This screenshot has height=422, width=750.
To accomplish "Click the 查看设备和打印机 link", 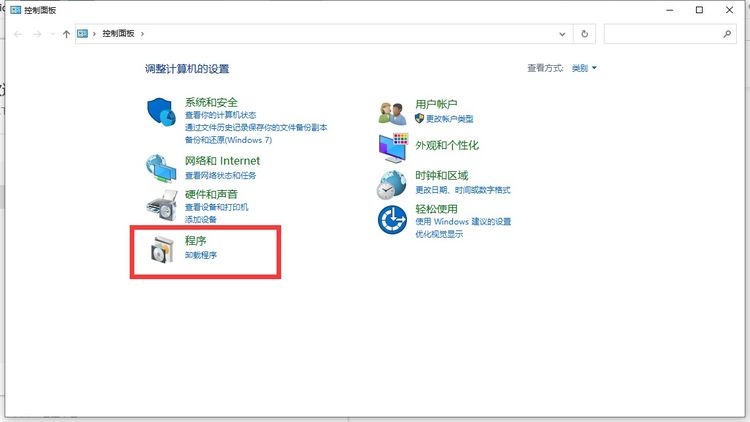I will tap(216, 207).
